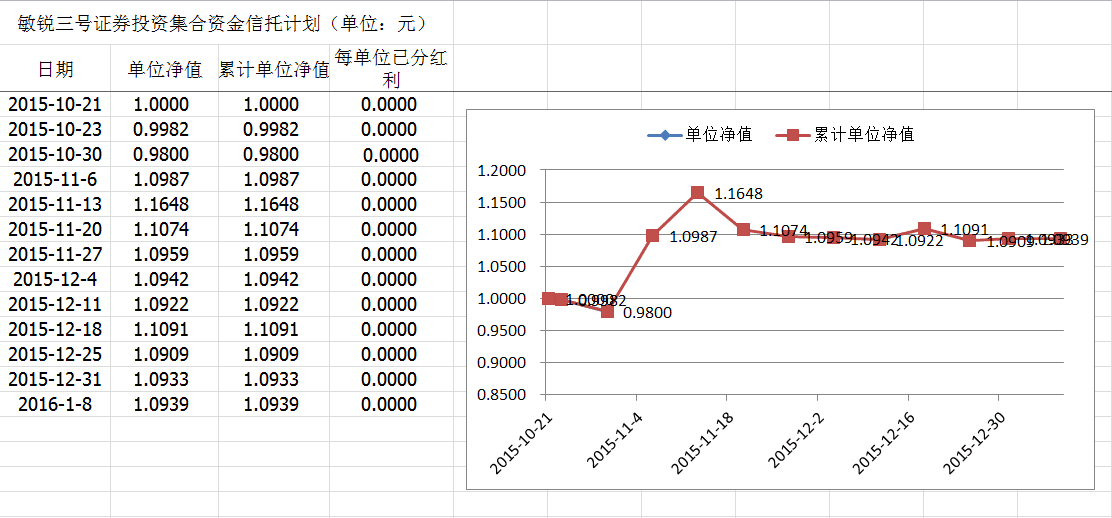Click the chart data point marker at peak 1.1648
The height and width of the screenshot is (518, 1112).
pos(697,193)
